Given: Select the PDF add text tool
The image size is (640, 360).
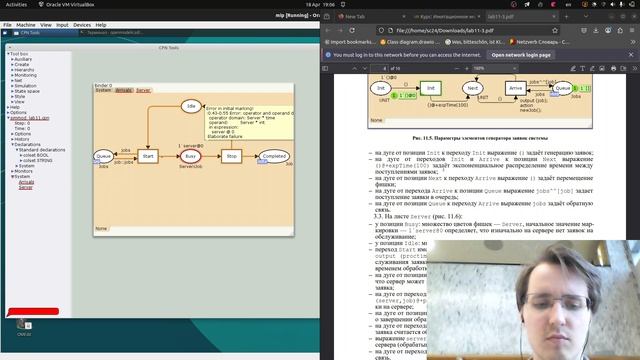Looking at the screenshot, I should click(582, 68).
